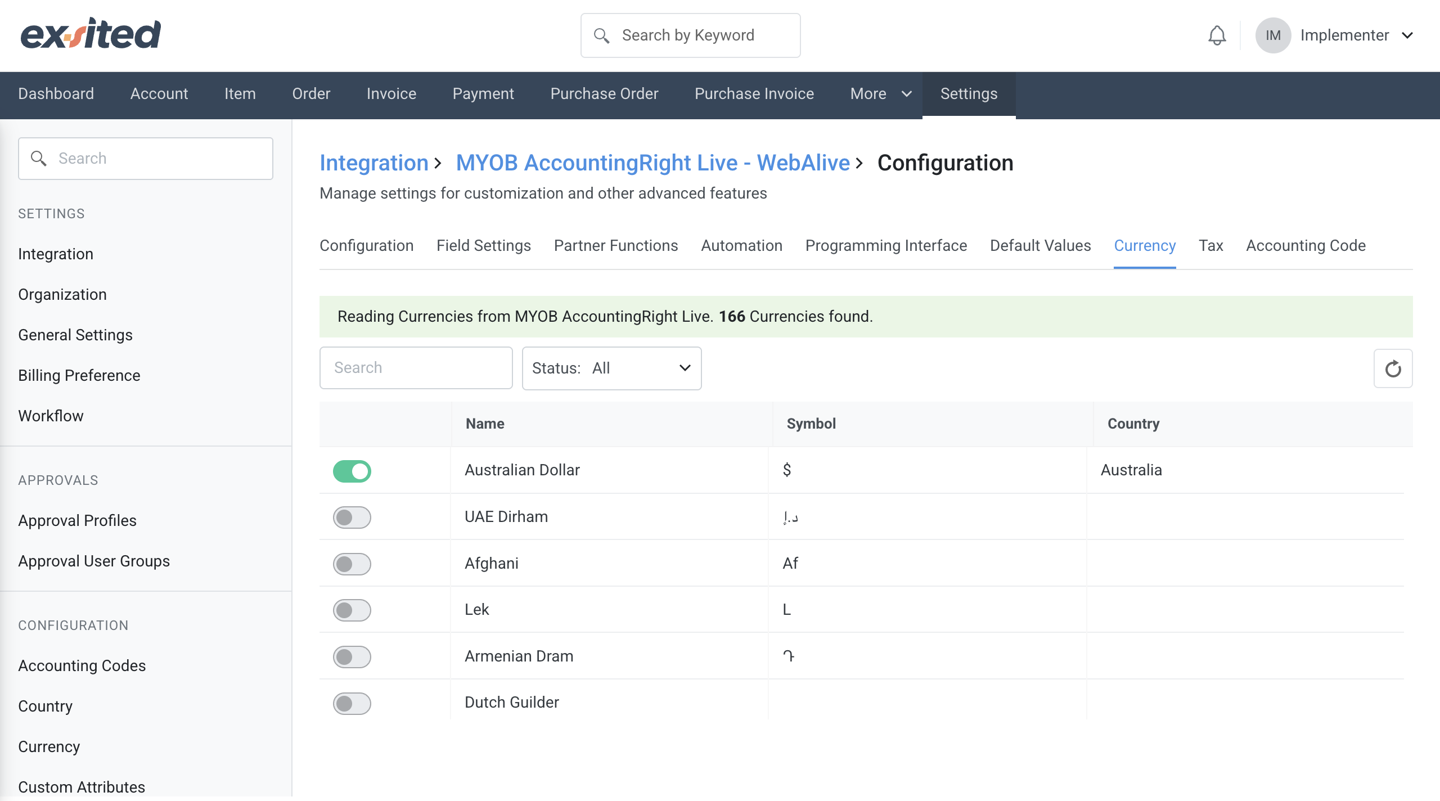
Task: Select the Settings navigation item
Action: coord(969,94)
